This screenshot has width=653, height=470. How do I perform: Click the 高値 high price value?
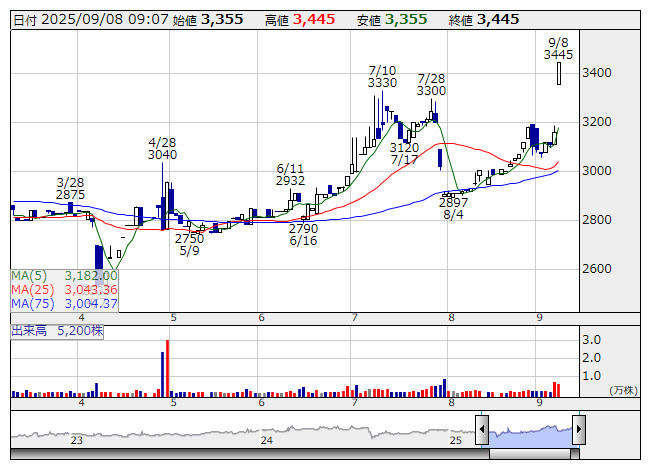click(x=313, y=20)
